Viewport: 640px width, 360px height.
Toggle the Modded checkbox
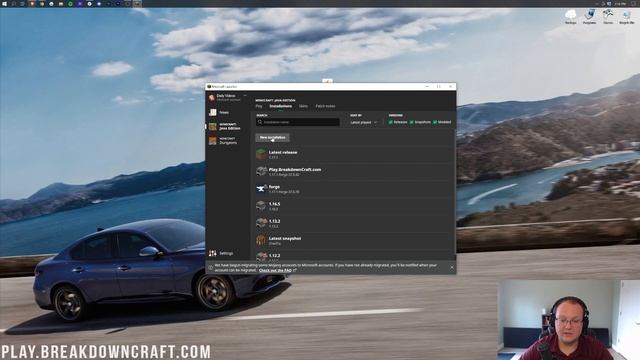click(x=435, y=122)
